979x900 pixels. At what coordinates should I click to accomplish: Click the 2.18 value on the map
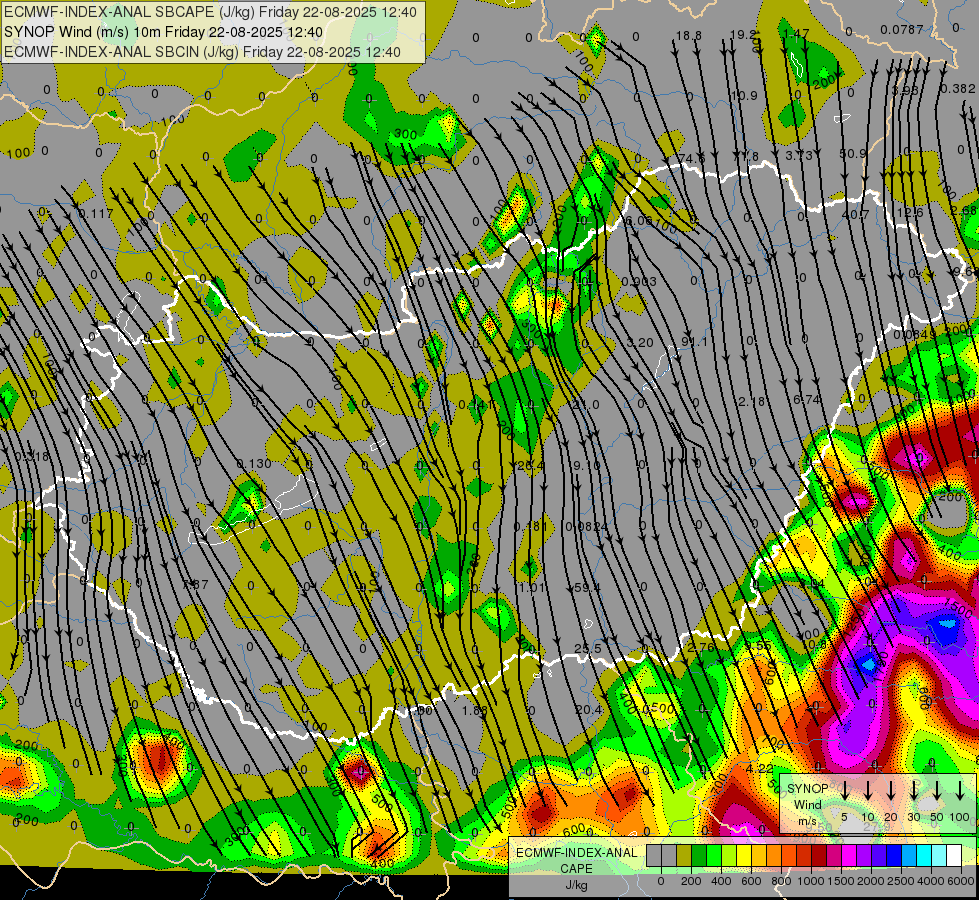pos(751,402)
